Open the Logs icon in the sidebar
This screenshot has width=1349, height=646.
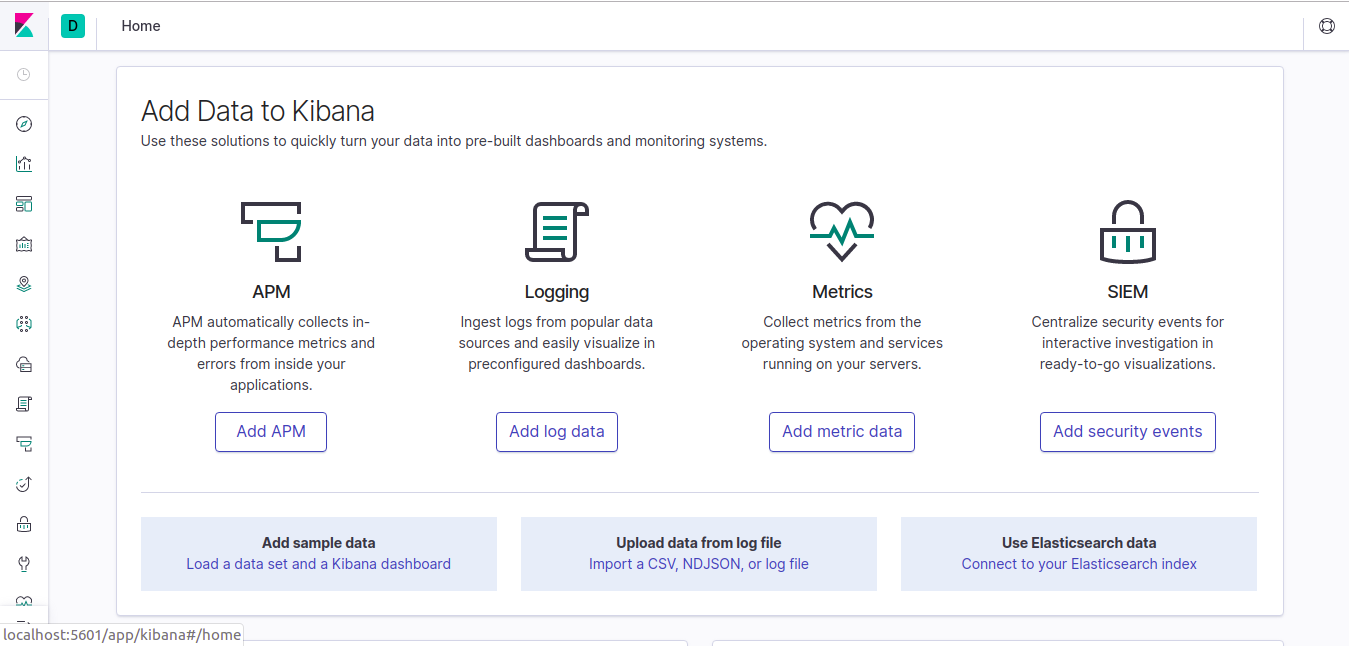point(24,404)
